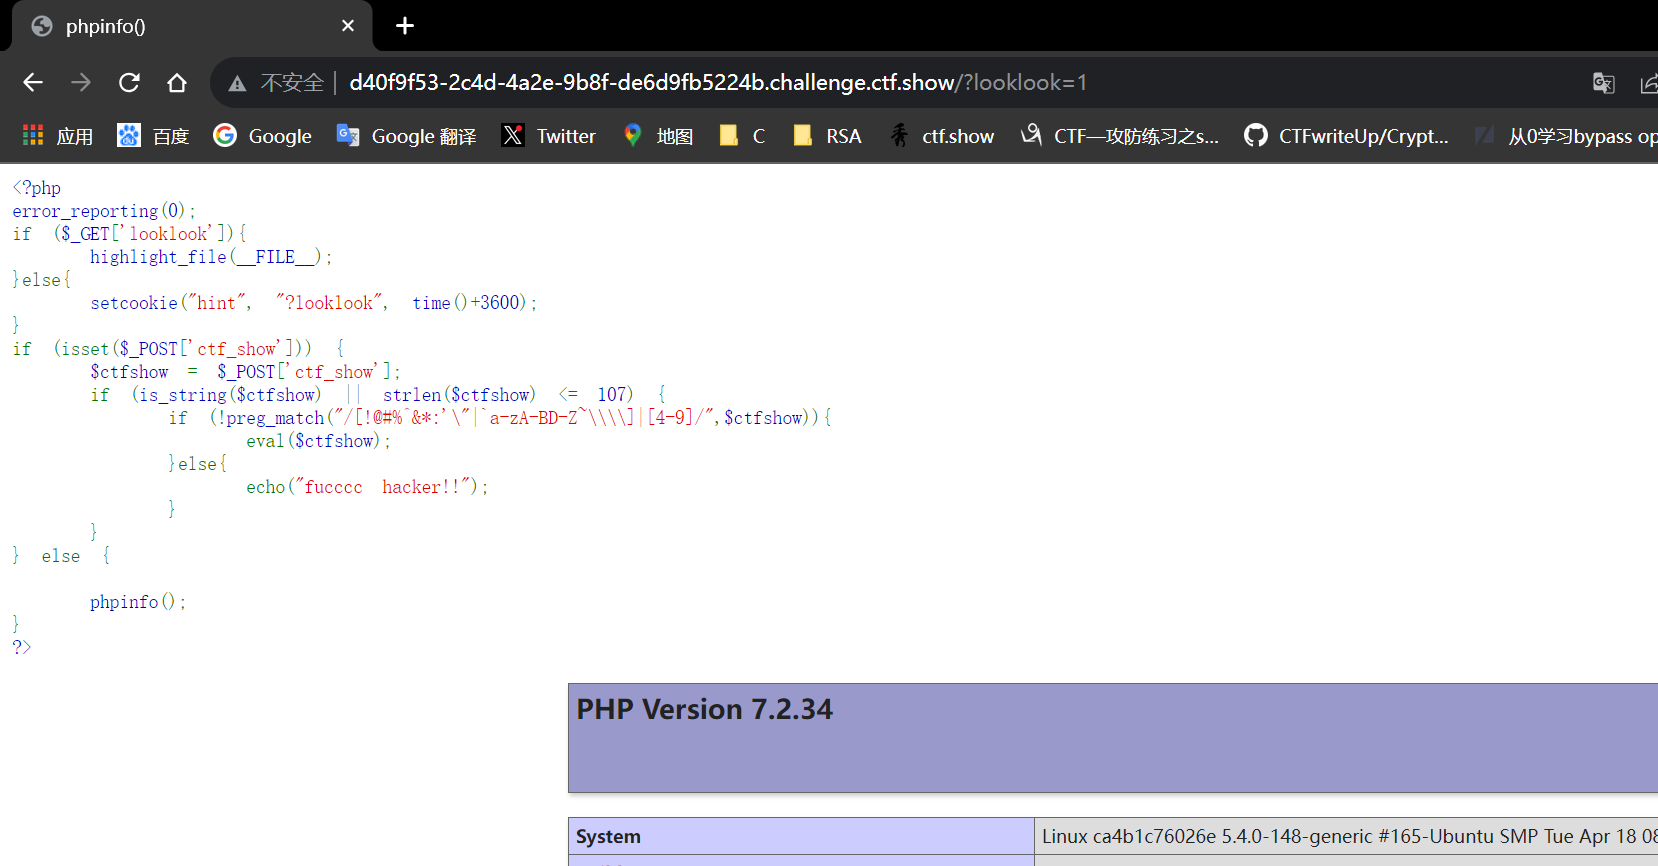Click the '$ctfshow = $_POST' assignment line

245,372
